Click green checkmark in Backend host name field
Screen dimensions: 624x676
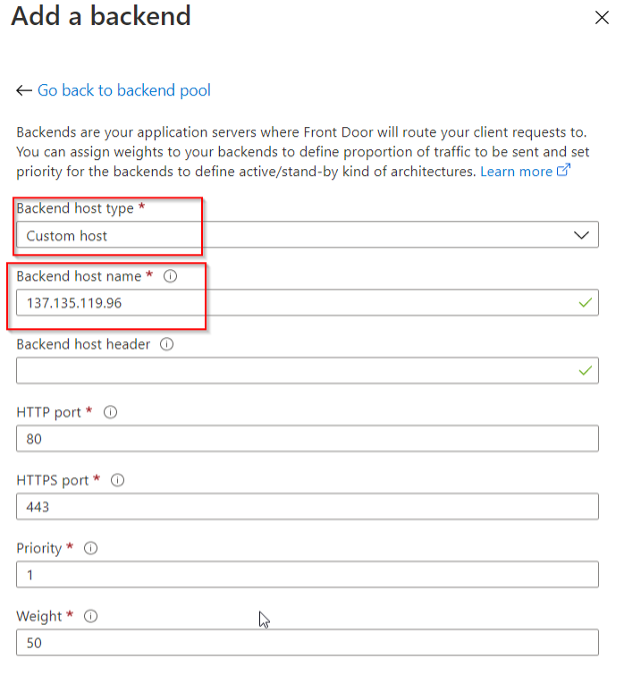[x=585, y=303]
